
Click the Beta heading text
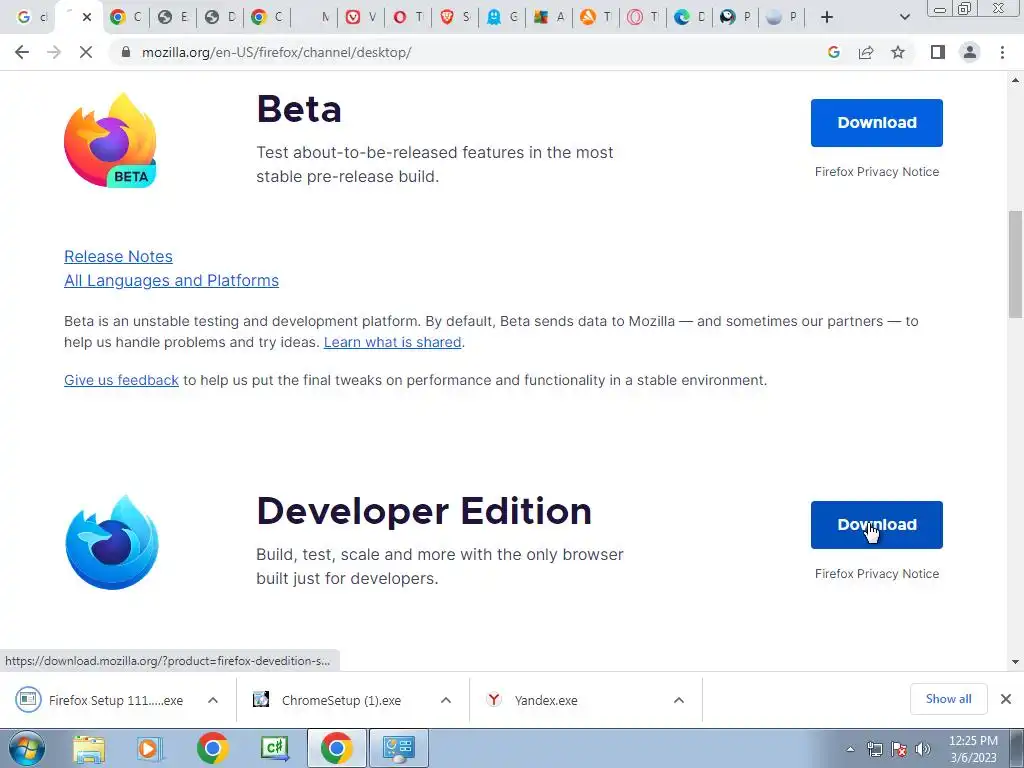299,109
